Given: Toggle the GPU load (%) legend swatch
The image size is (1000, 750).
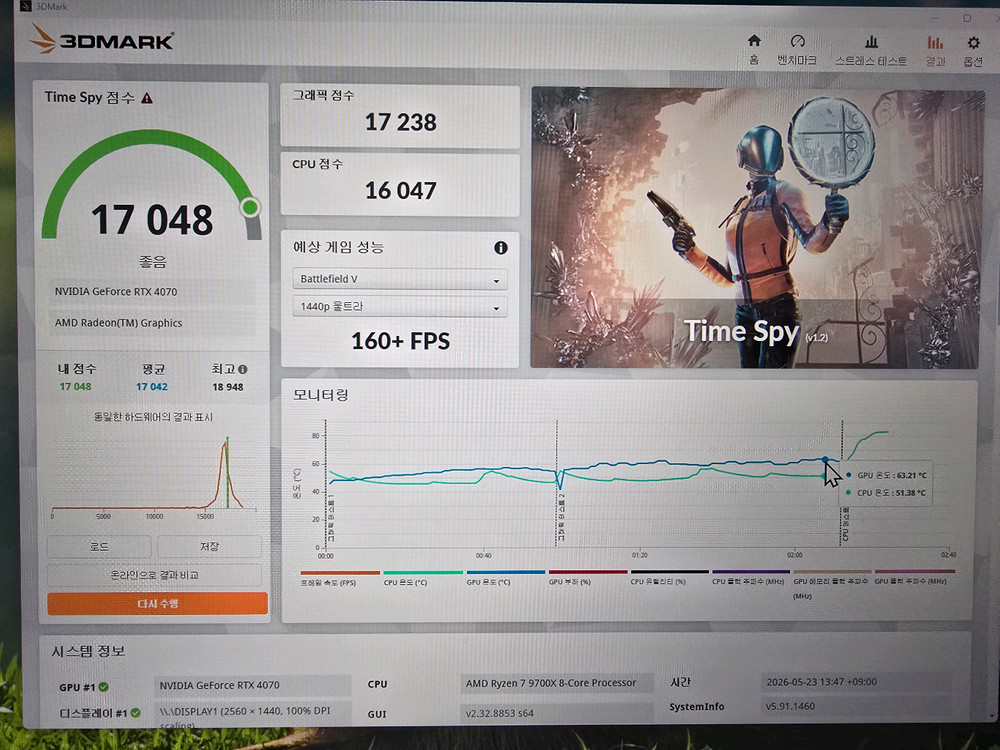Looking at the screenshot, I should (x=587, y=572).
